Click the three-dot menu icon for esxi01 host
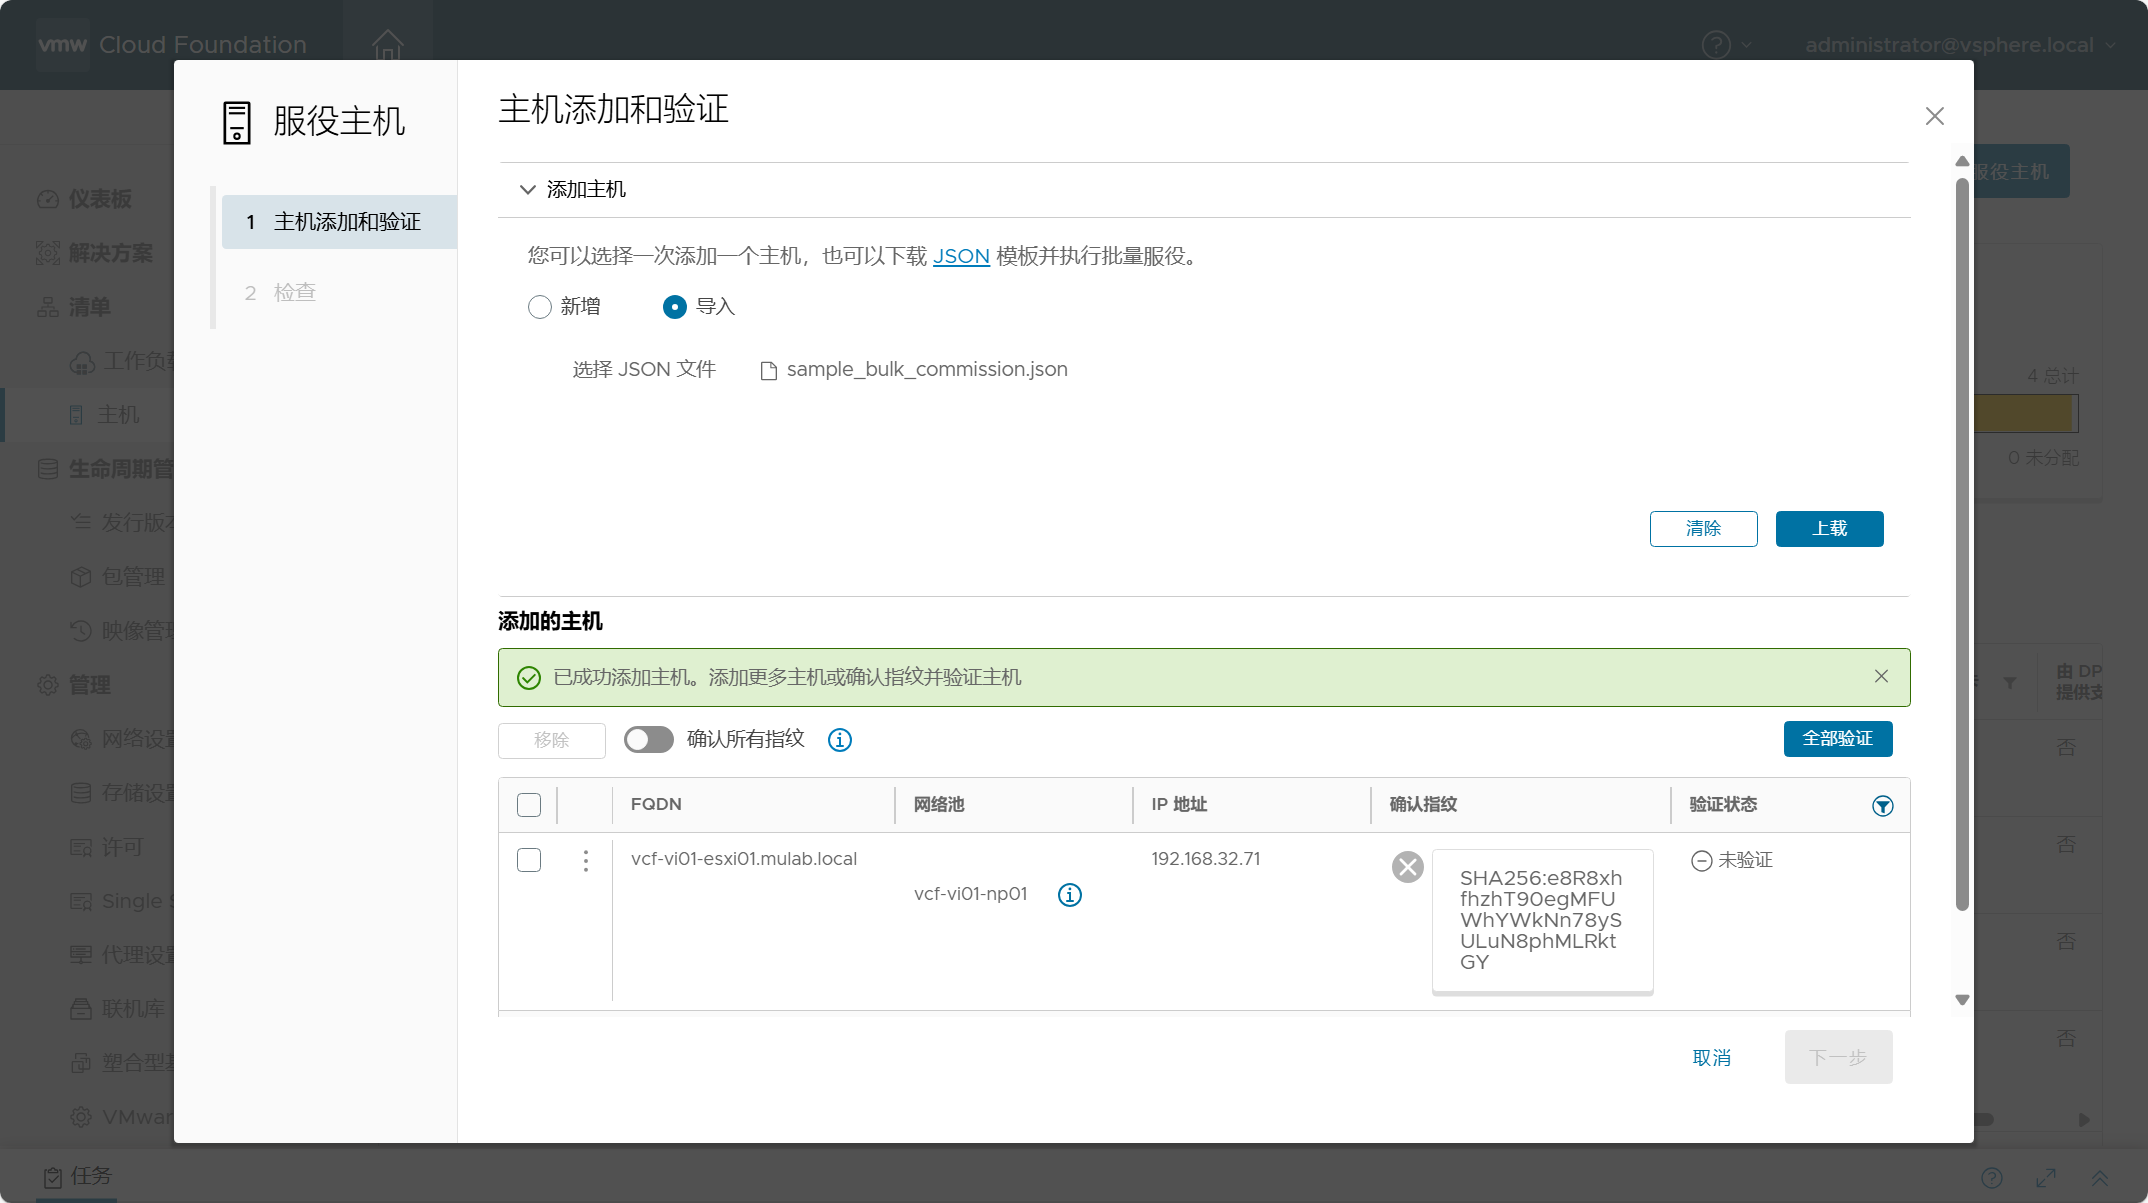This screenshot has width=2148, height=1203. pyautogui.click(x=586, y=859)
